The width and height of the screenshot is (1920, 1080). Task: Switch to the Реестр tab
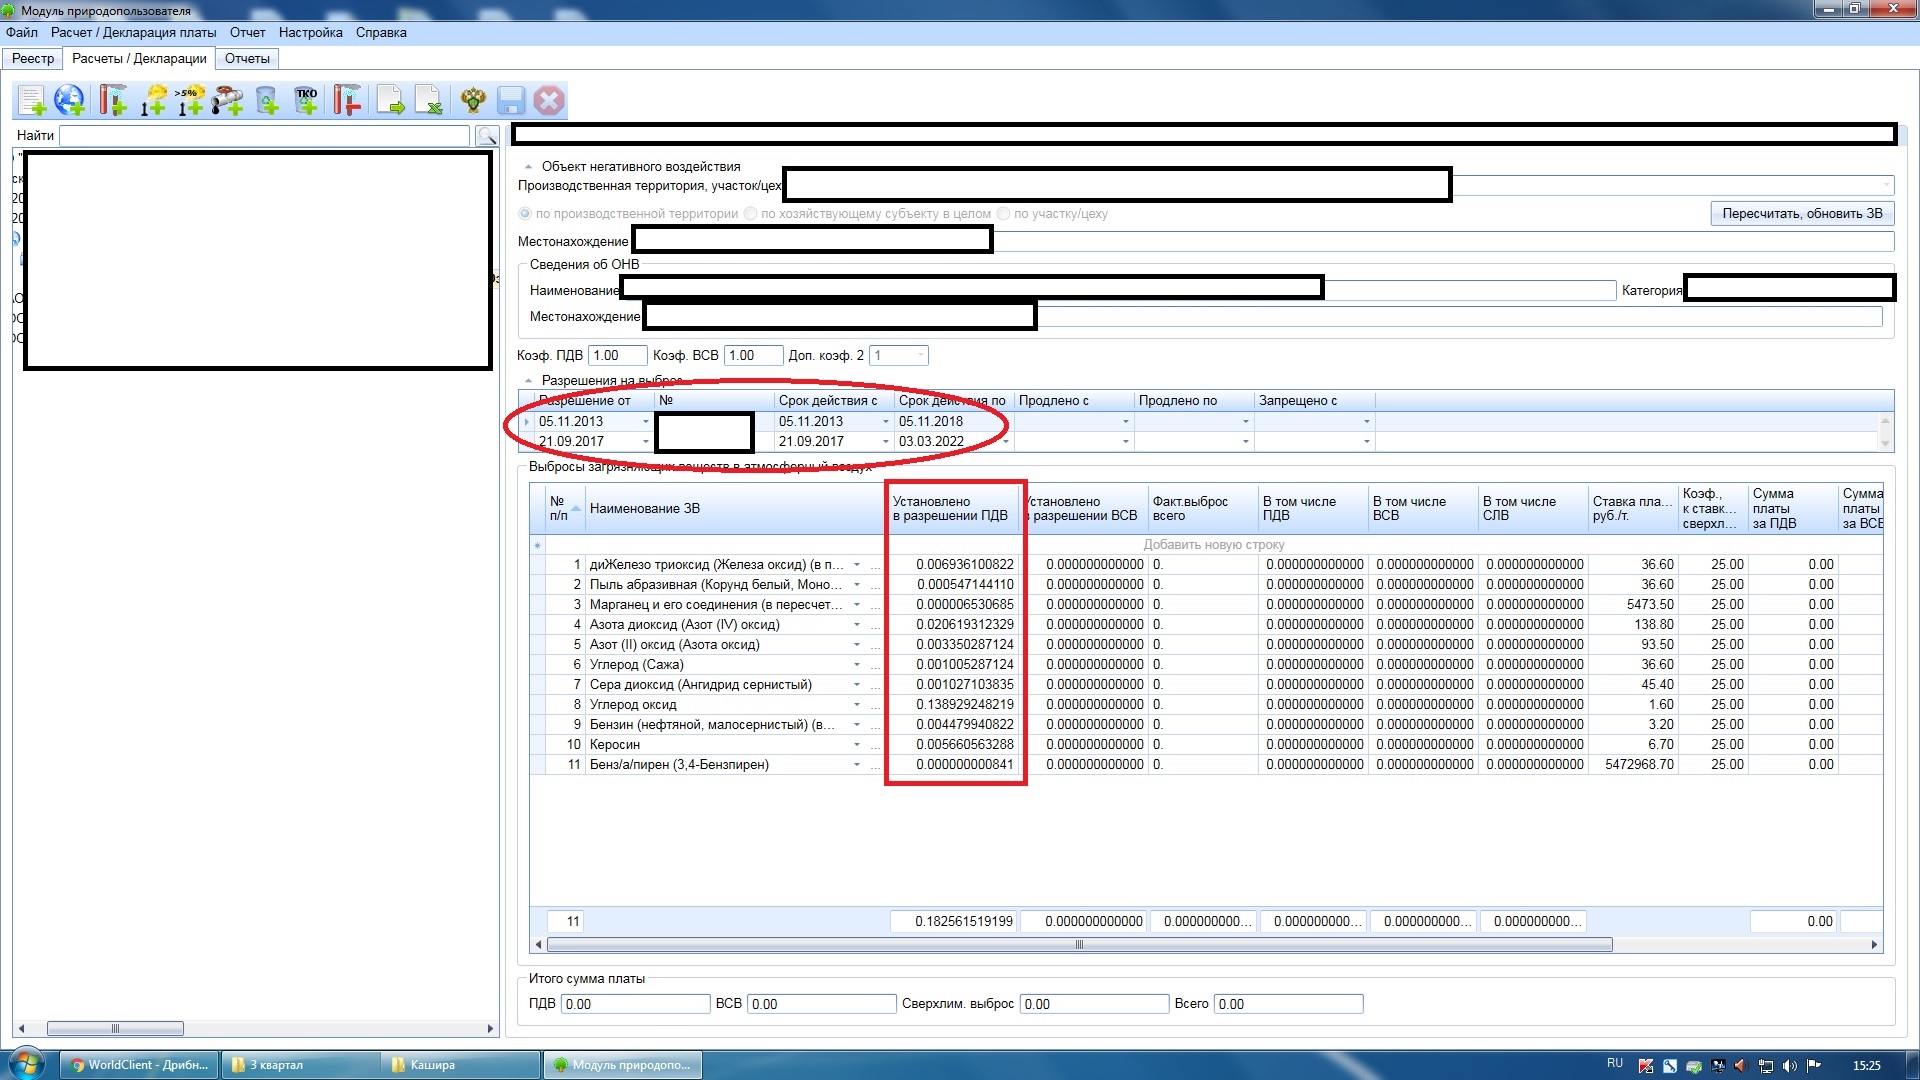[33, 58]
